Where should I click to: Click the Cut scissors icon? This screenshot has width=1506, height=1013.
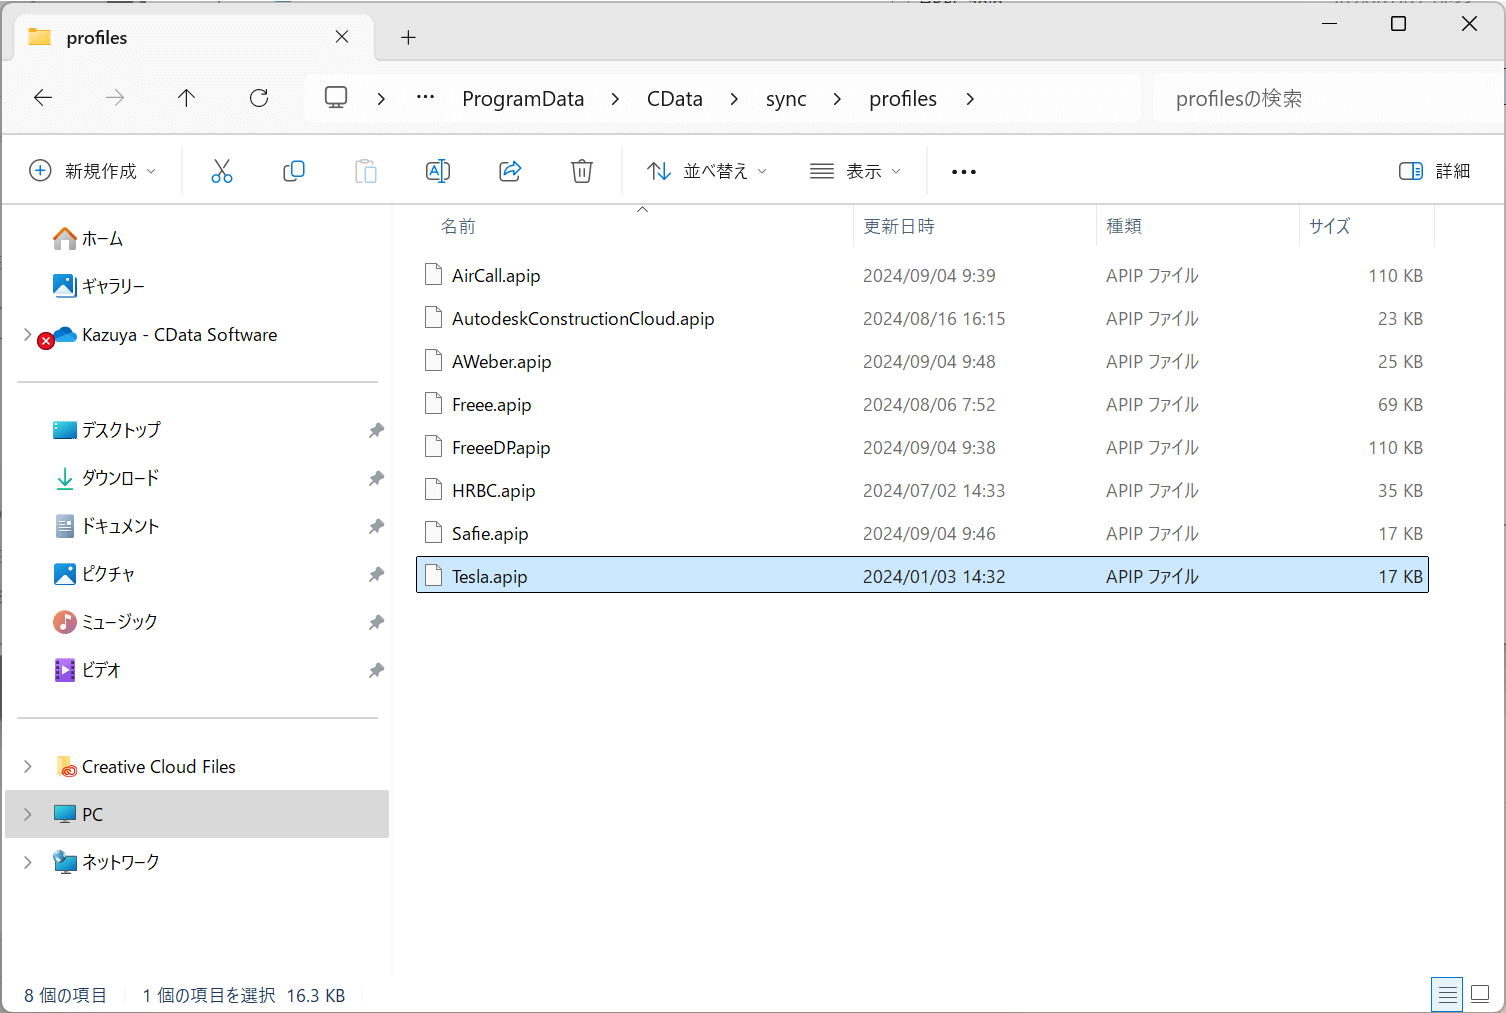click(221, 171)
